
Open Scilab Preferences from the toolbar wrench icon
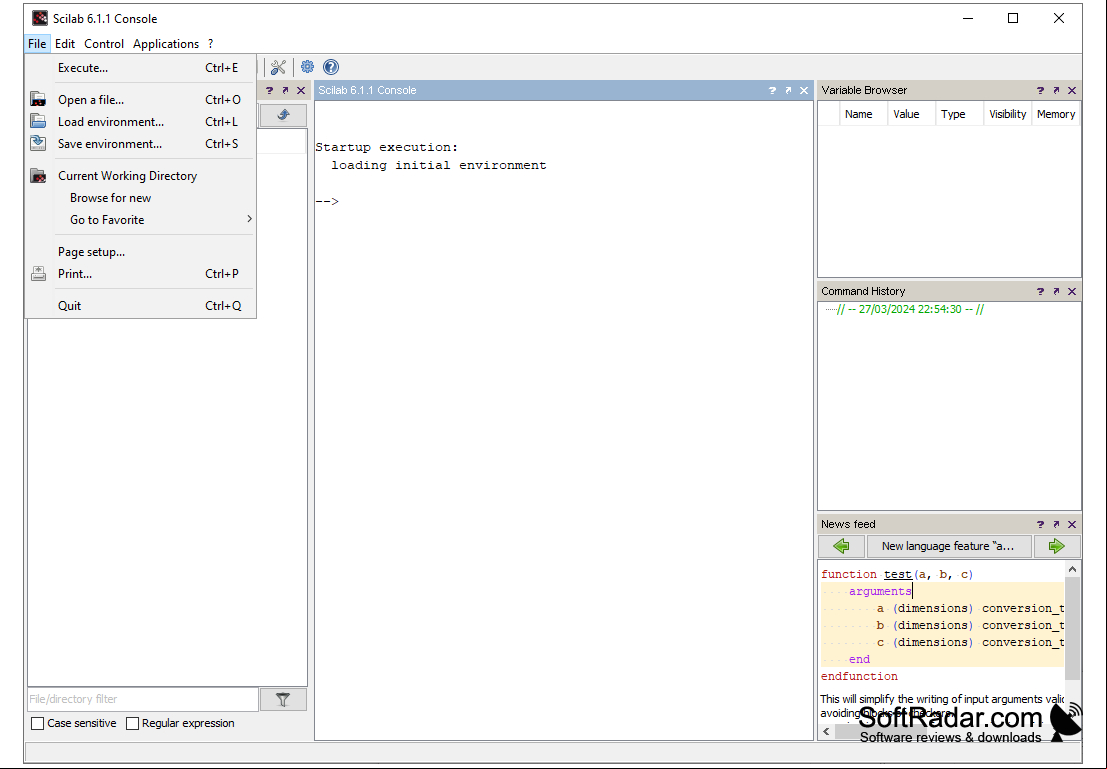(x=278, y=67)
